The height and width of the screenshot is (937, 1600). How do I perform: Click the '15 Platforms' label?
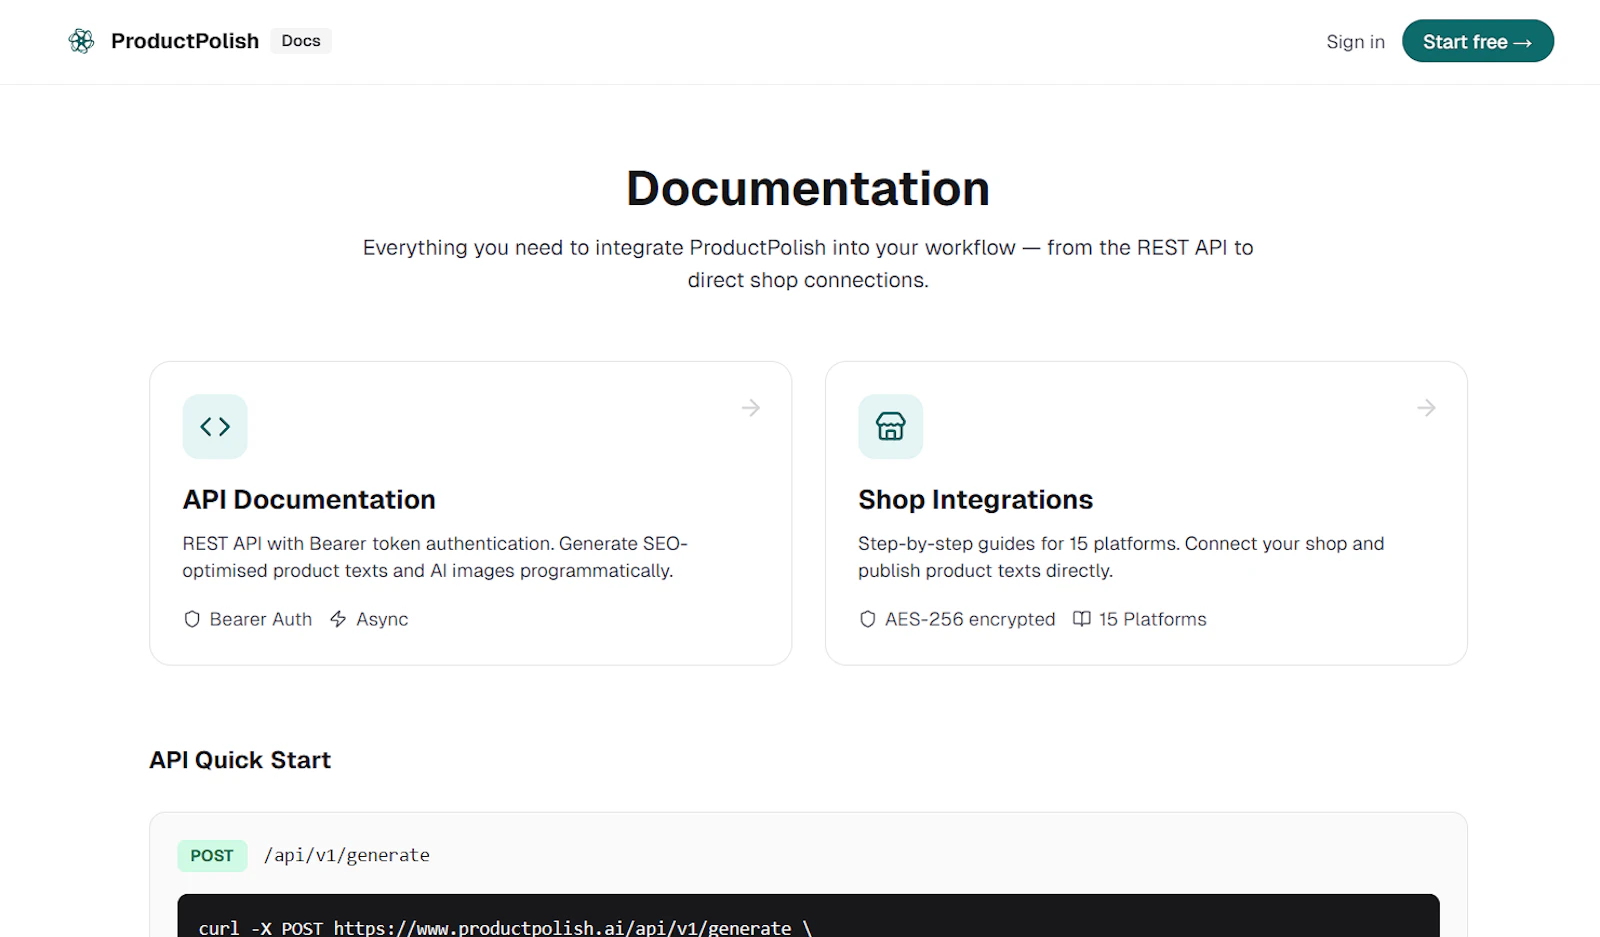1152,619
